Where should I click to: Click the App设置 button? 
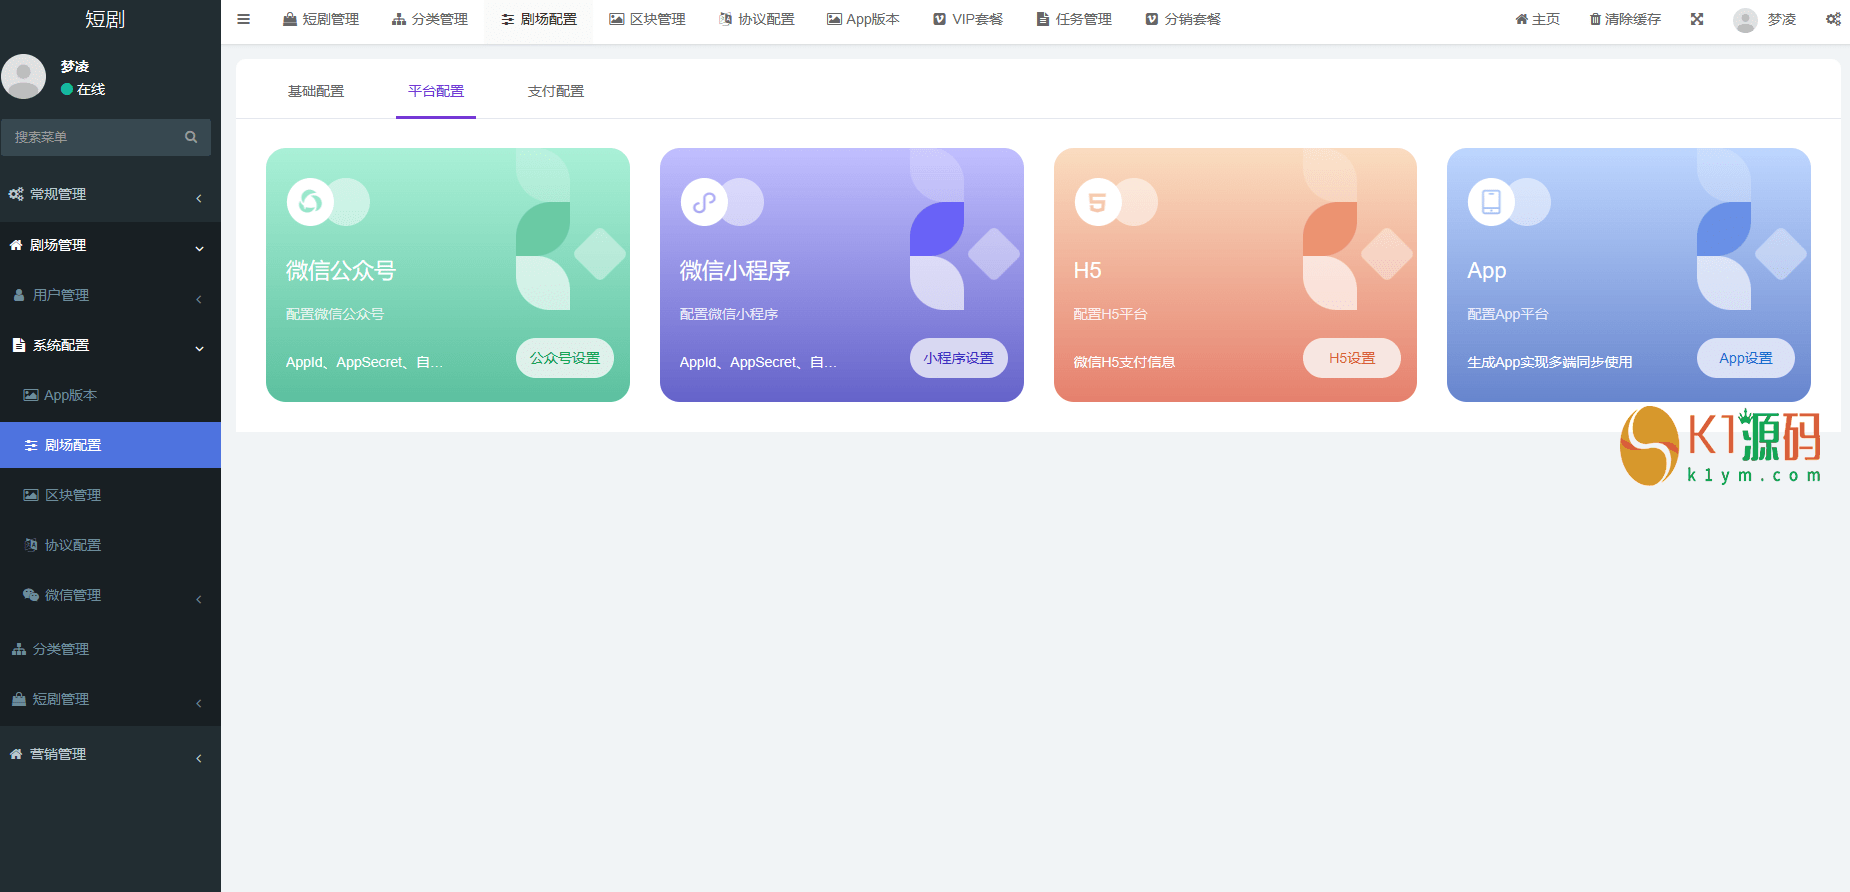(1746, 358)
